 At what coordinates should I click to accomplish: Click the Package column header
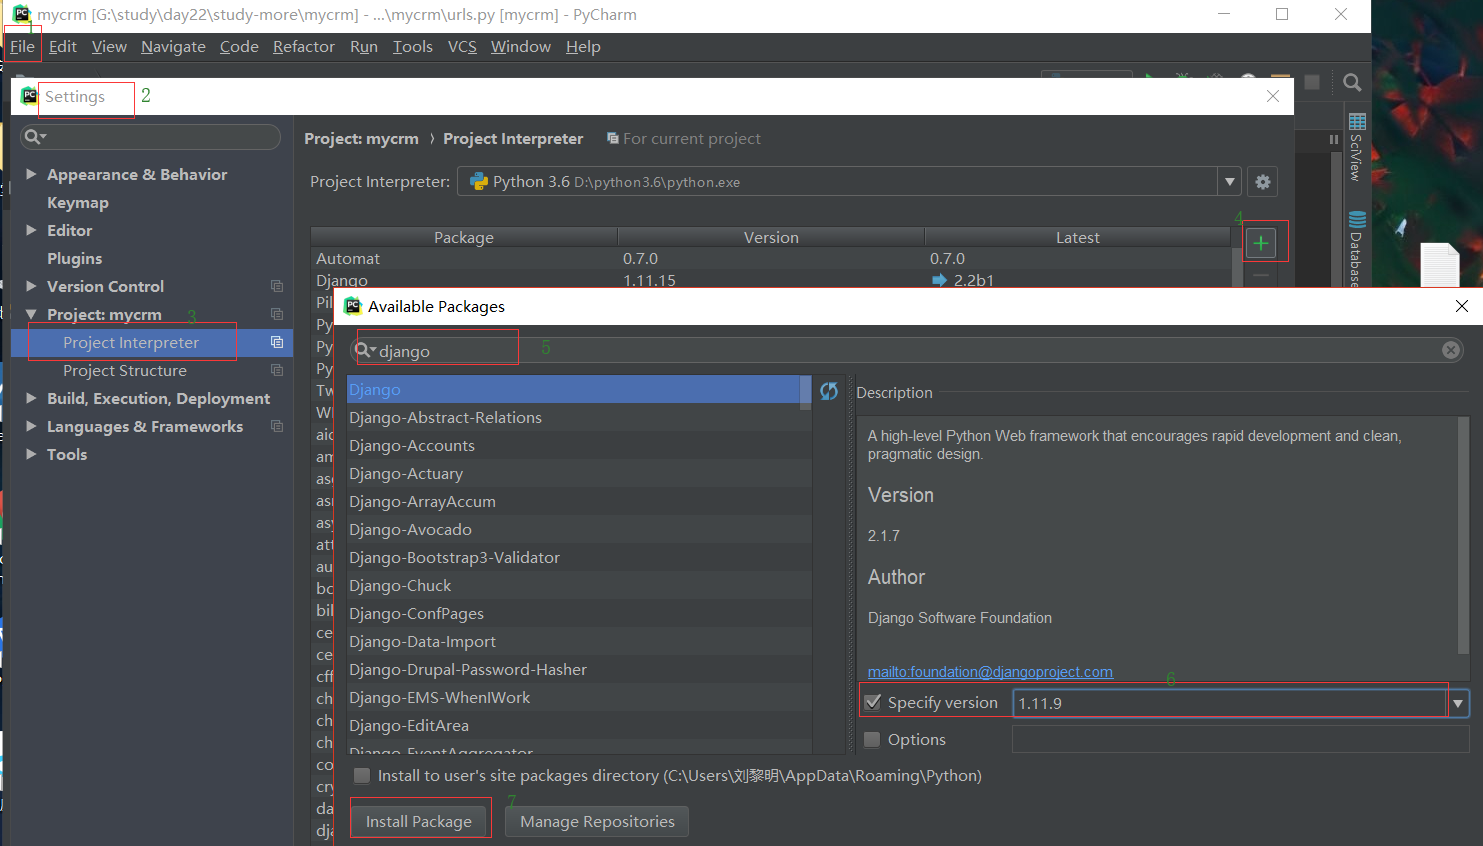pyautogui.click(x=464, y=237)
